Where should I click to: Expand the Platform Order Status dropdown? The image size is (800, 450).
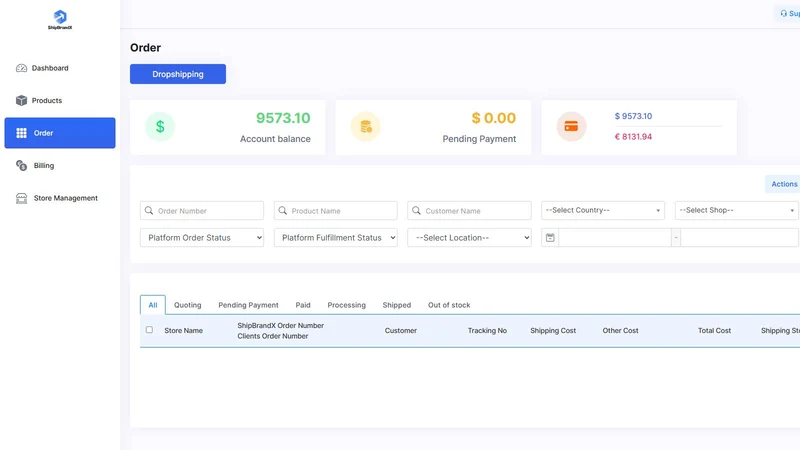(x=202, y=238)
